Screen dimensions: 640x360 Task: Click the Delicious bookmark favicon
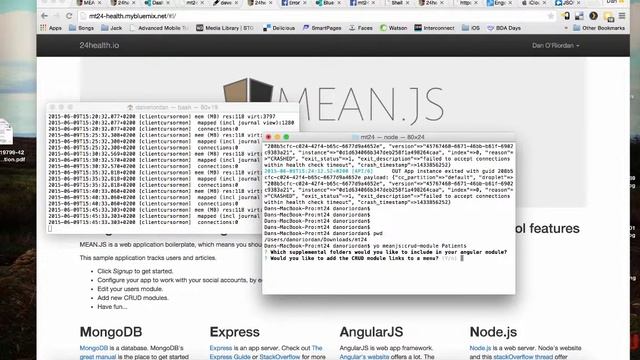coord(267,28)
